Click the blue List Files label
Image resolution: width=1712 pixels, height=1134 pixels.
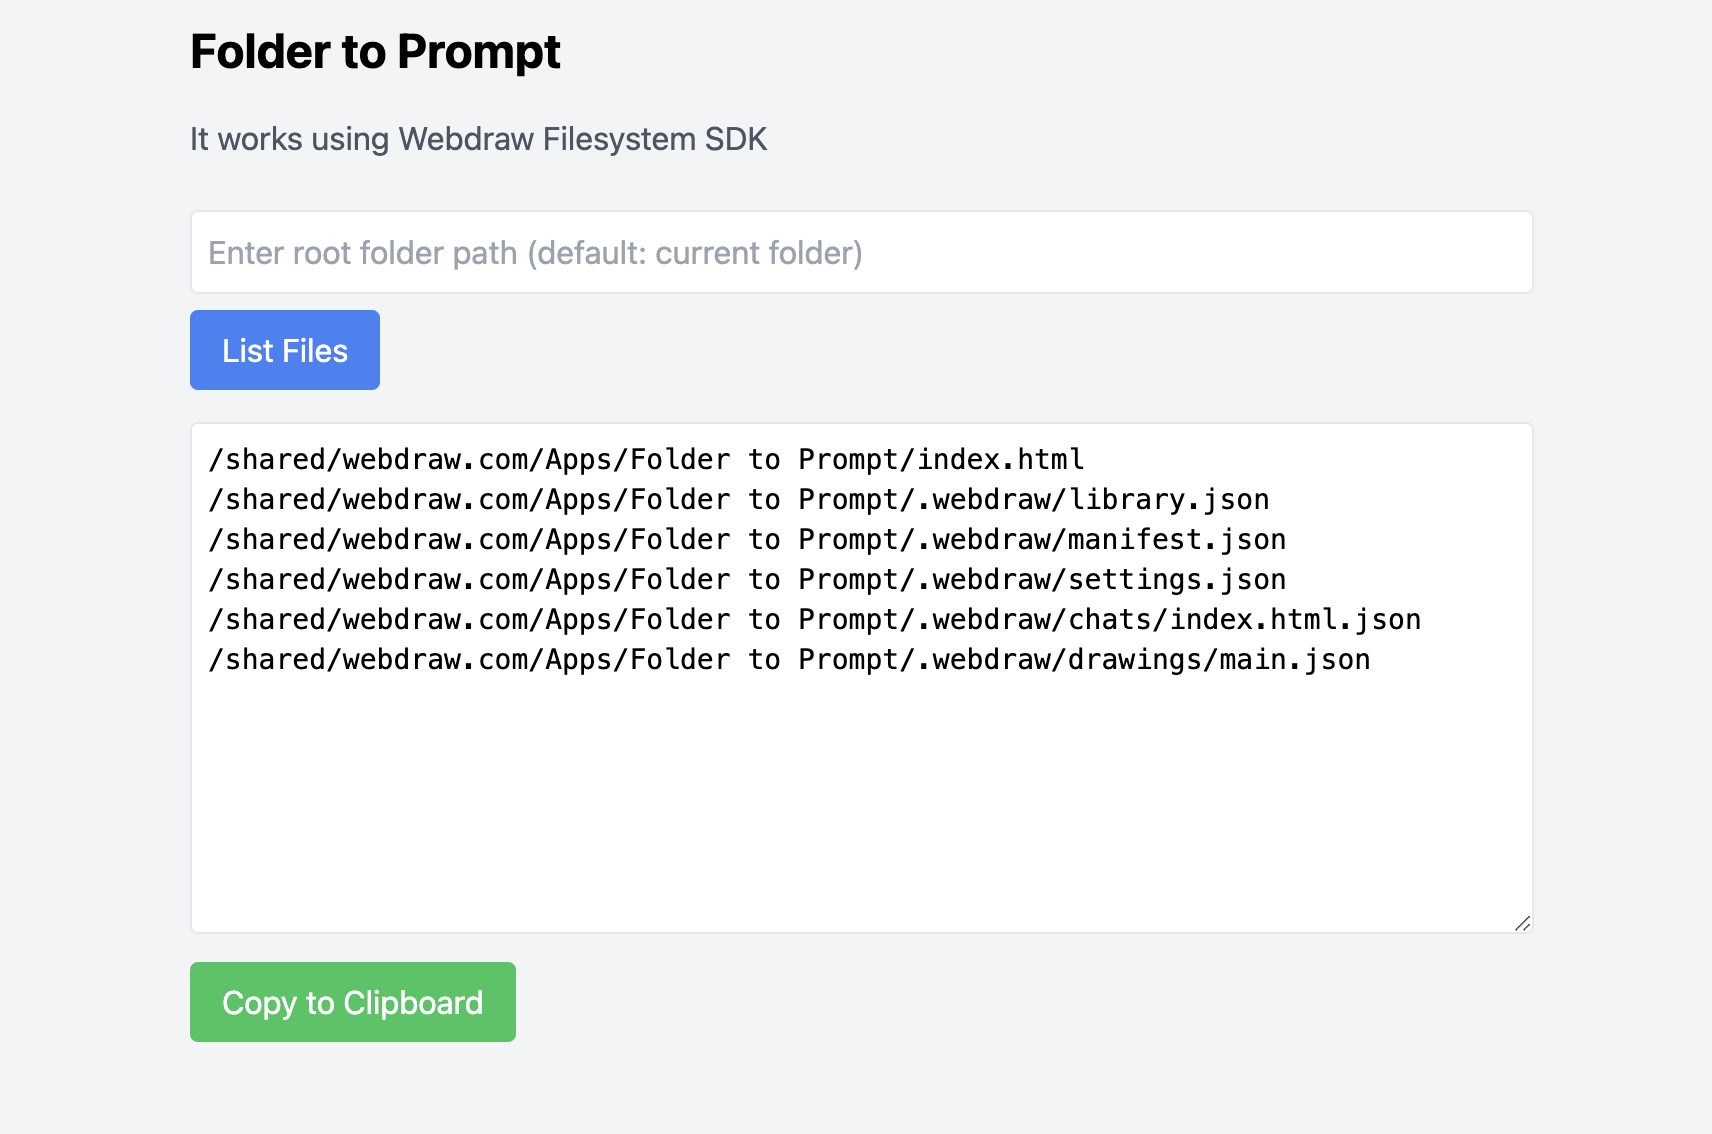[x=284, y=350]
